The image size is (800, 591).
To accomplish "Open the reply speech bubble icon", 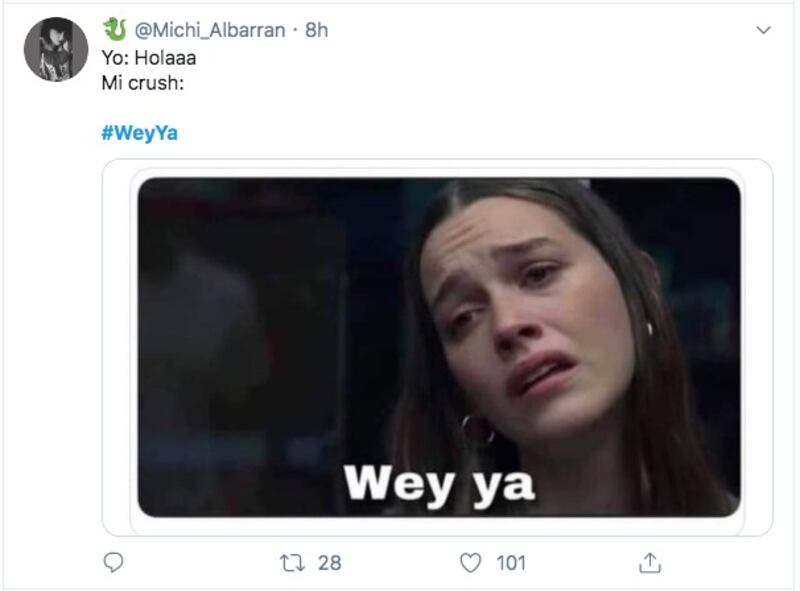I will [x=113, y=562].
